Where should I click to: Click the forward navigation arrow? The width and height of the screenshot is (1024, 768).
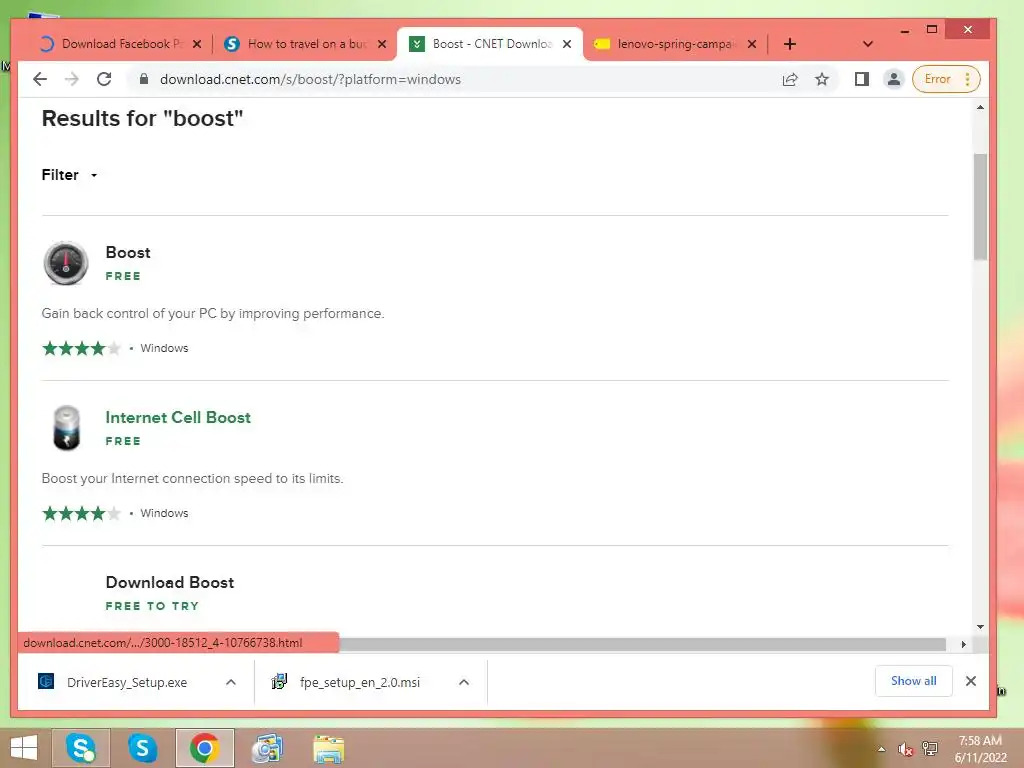72,79
